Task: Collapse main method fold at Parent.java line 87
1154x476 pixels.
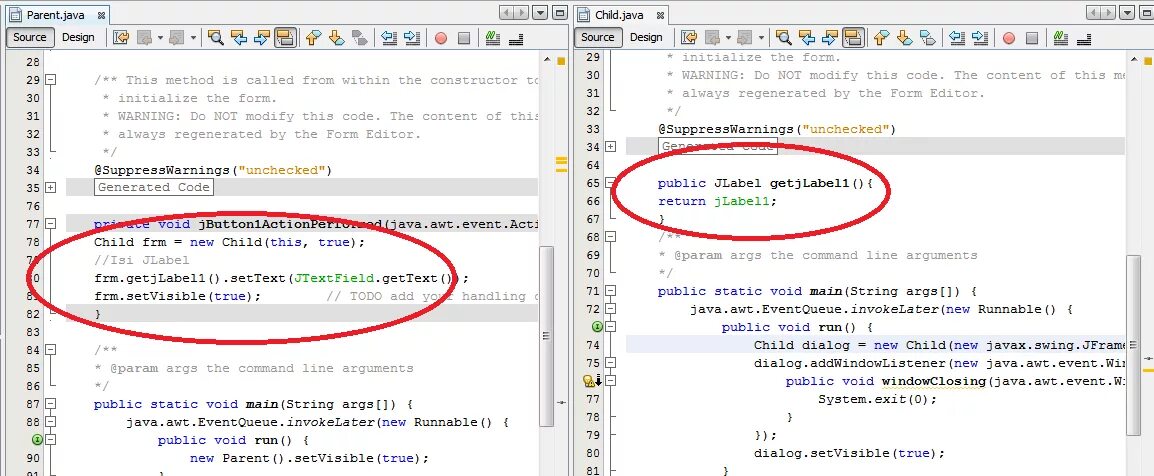Action: point(50,404)
